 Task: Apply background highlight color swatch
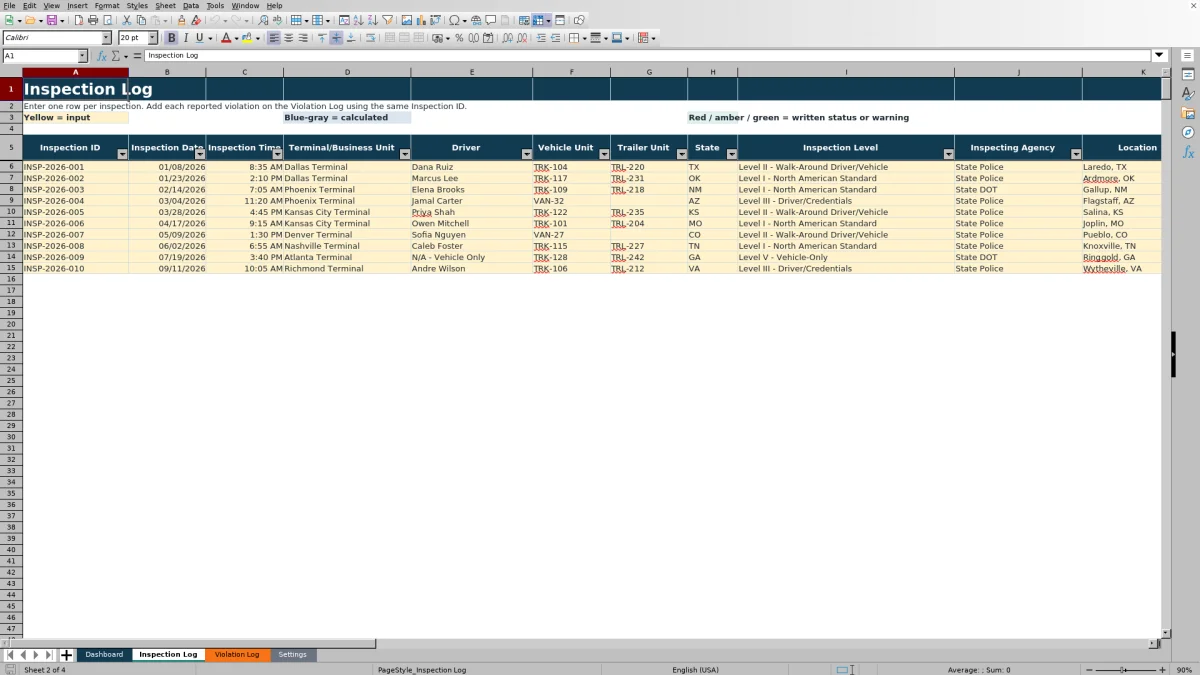(x=245, y=38)
